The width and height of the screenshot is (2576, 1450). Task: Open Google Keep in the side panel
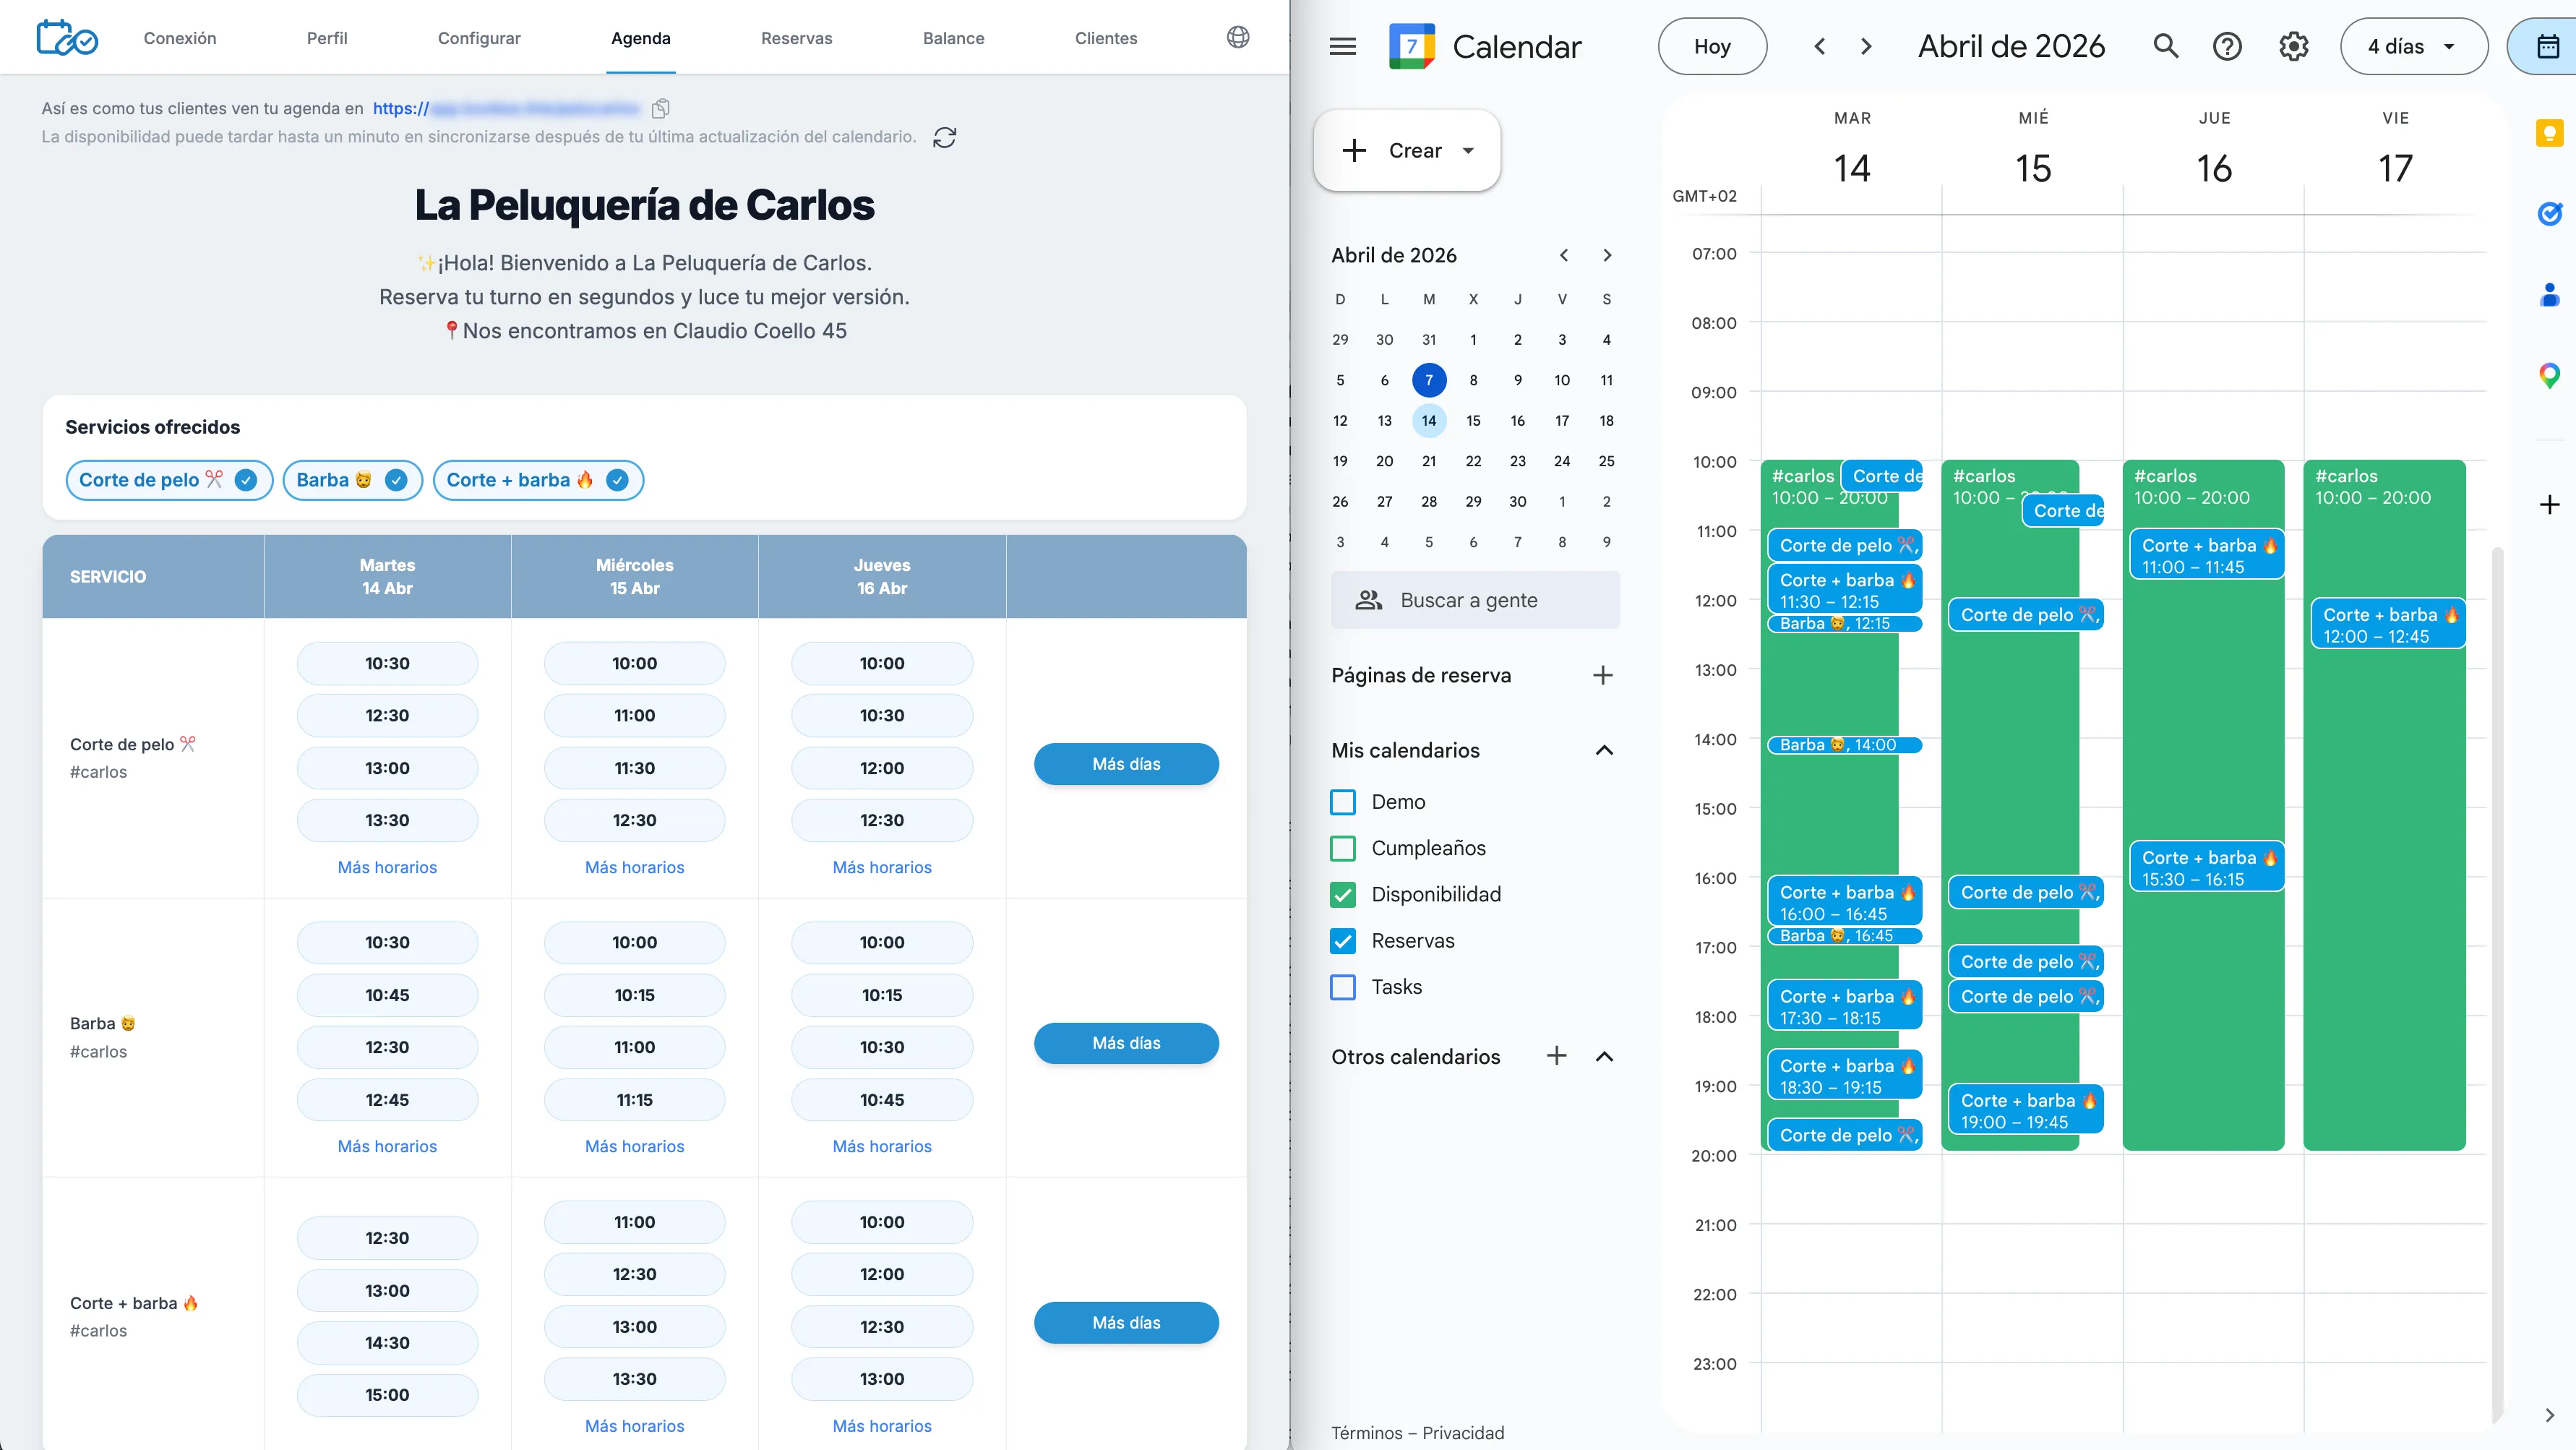click(2549, 133)
